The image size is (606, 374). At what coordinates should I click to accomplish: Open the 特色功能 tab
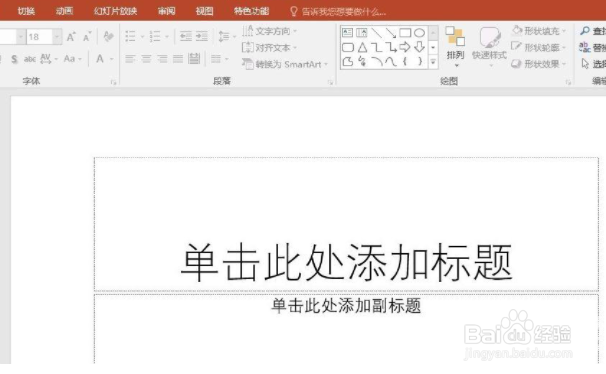click(251, 11)
